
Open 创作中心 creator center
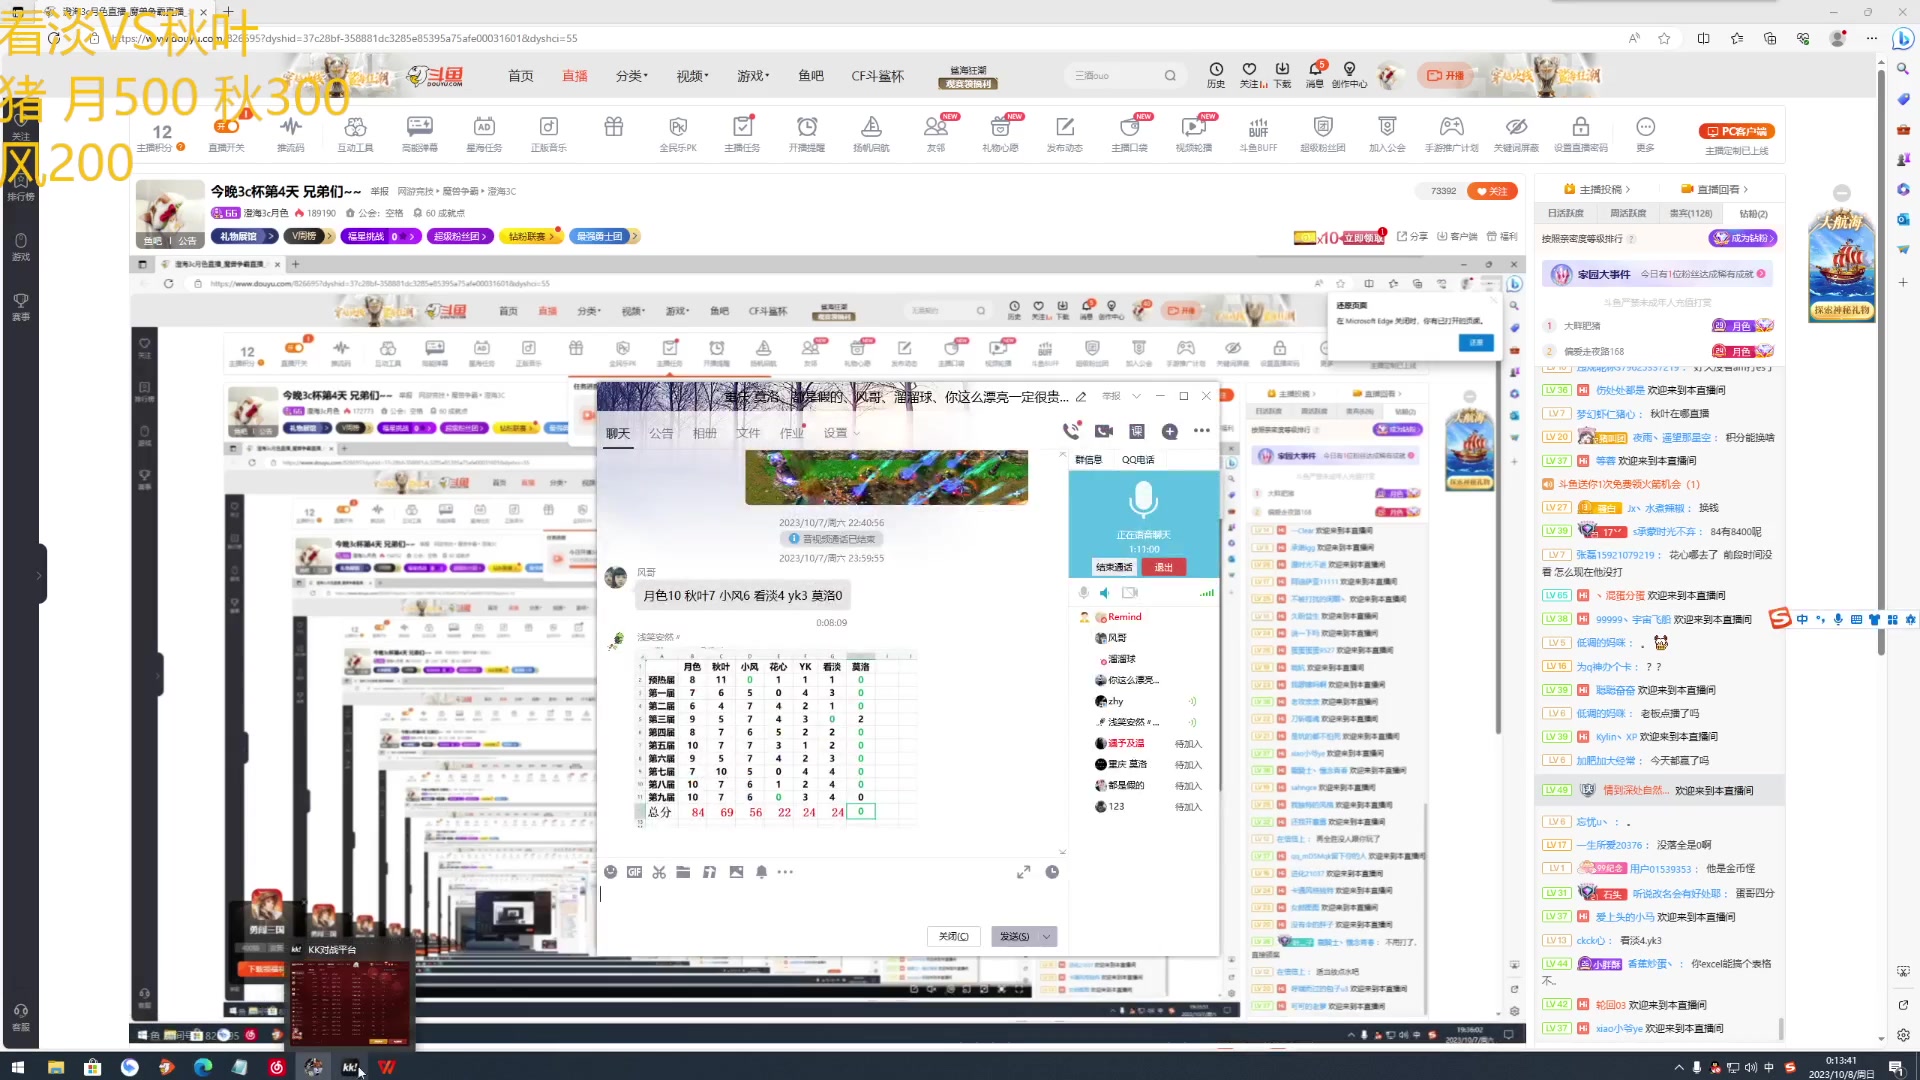point(1349,75)
